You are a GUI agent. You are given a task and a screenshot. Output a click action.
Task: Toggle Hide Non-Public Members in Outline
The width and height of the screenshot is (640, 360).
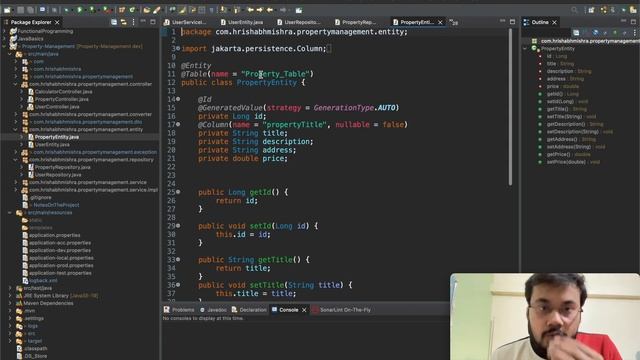tap(615, 33)
